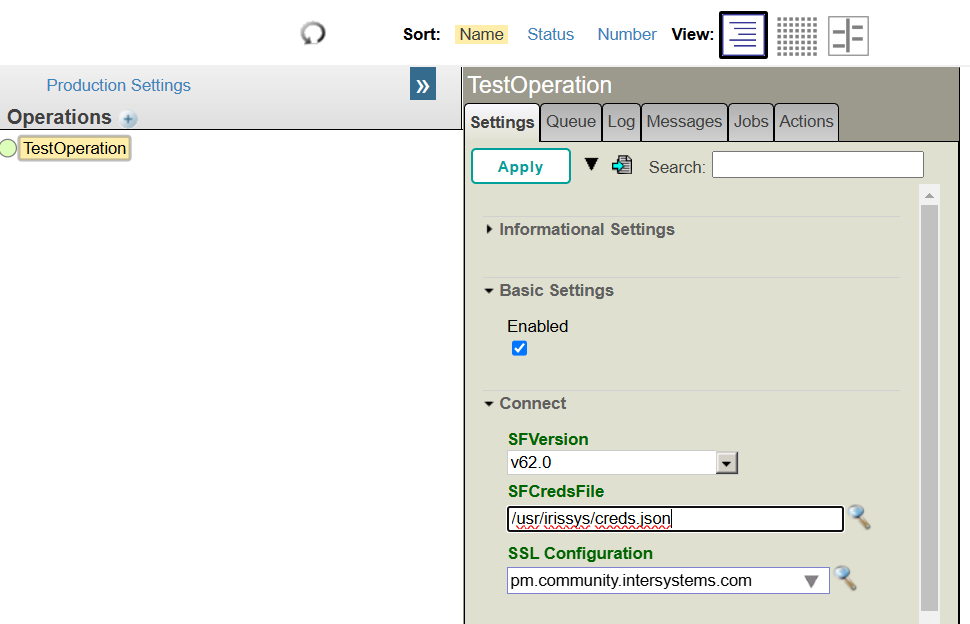Switch to split columns view icon
This screenshot has width=970, height=624.
(x=848, y=36)
